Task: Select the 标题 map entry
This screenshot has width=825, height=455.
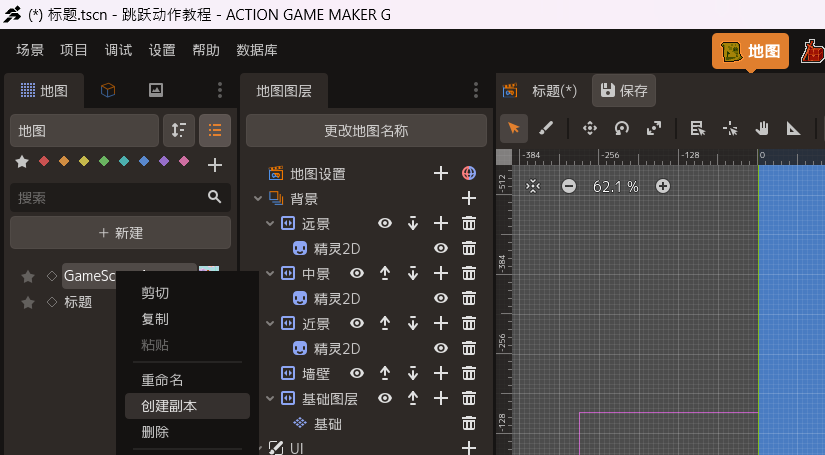Action: pos(78,302)
